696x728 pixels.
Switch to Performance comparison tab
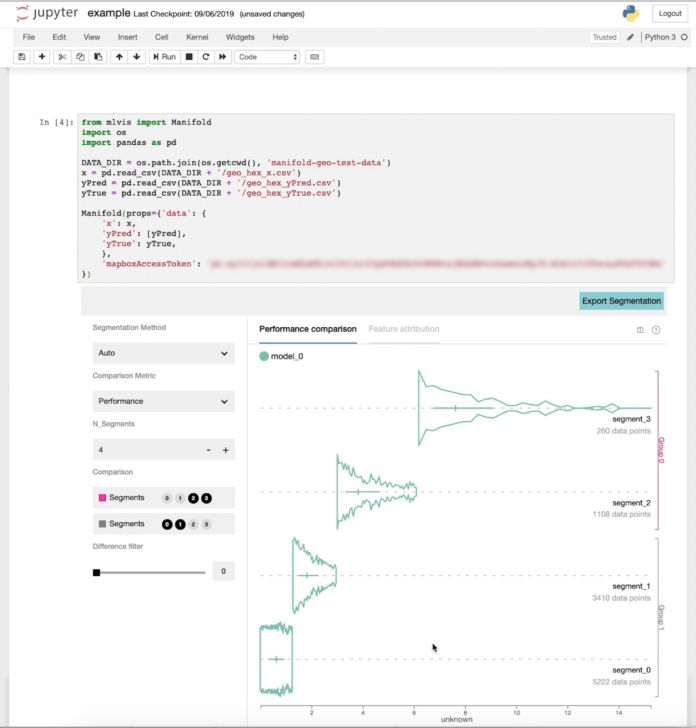(x=308, y=329)
